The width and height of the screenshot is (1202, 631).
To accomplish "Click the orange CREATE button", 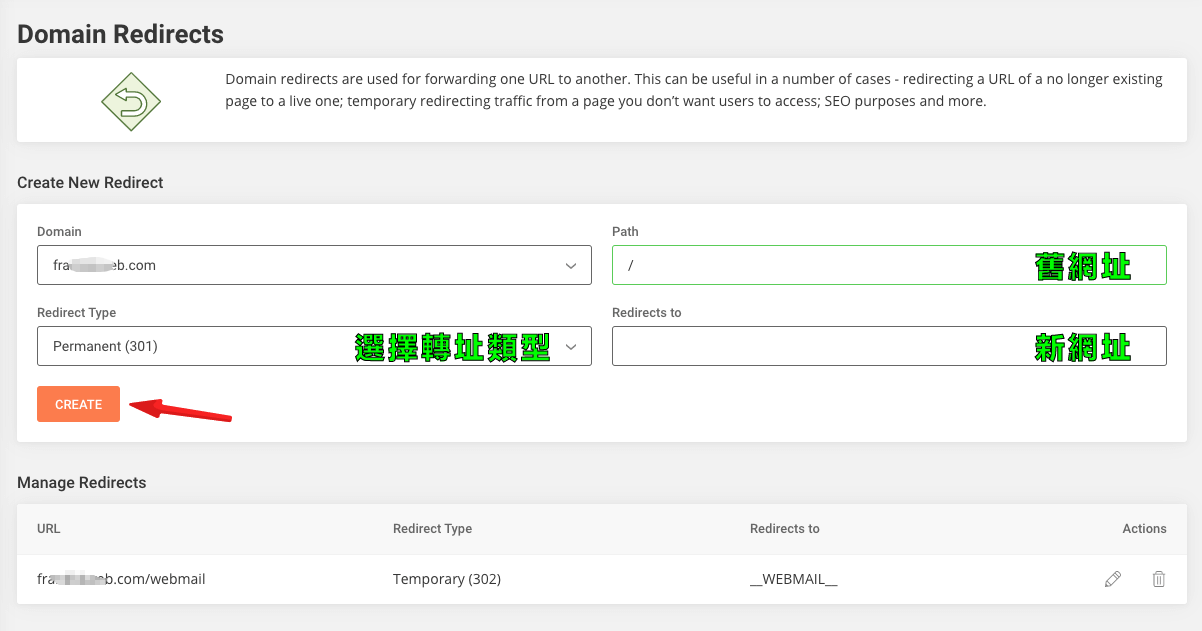I will (x=78, y=404).
